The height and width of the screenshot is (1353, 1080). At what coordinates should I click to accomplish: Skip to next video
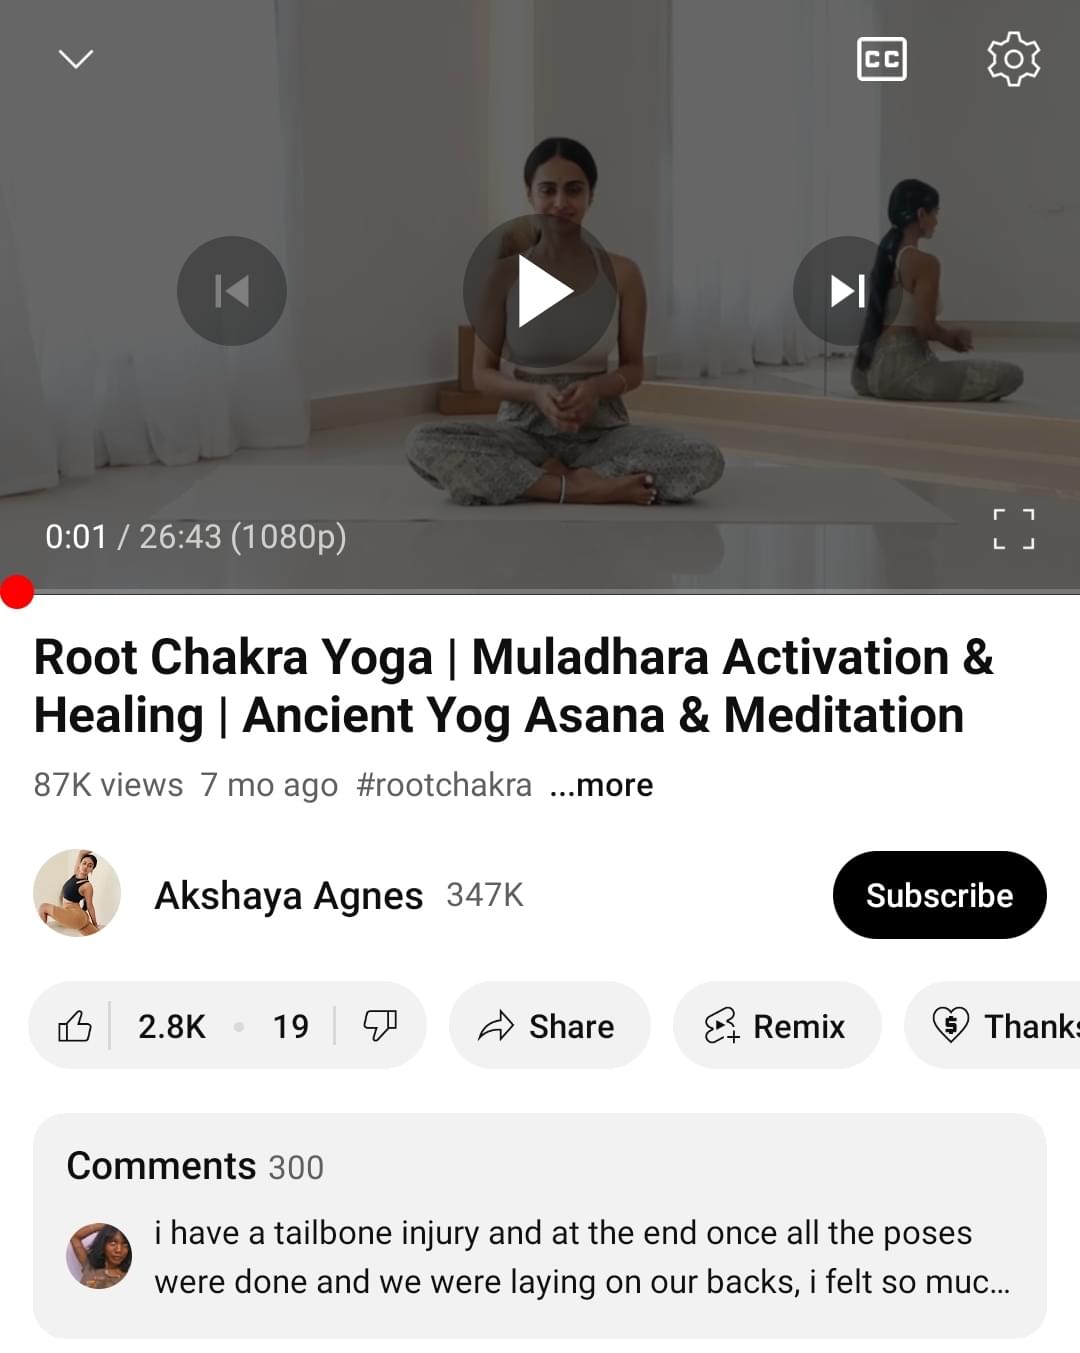click(848, 291)
